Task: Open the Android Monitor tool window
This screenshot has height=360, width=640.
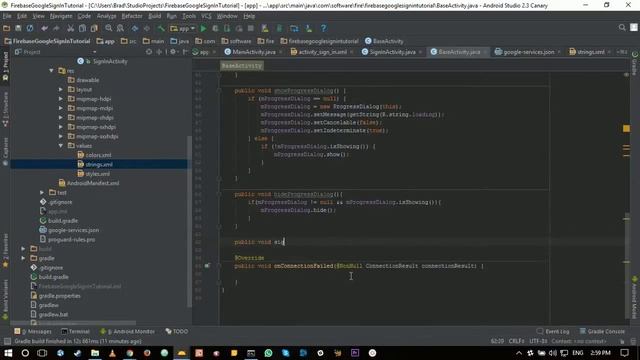Action: coord(128,331)
